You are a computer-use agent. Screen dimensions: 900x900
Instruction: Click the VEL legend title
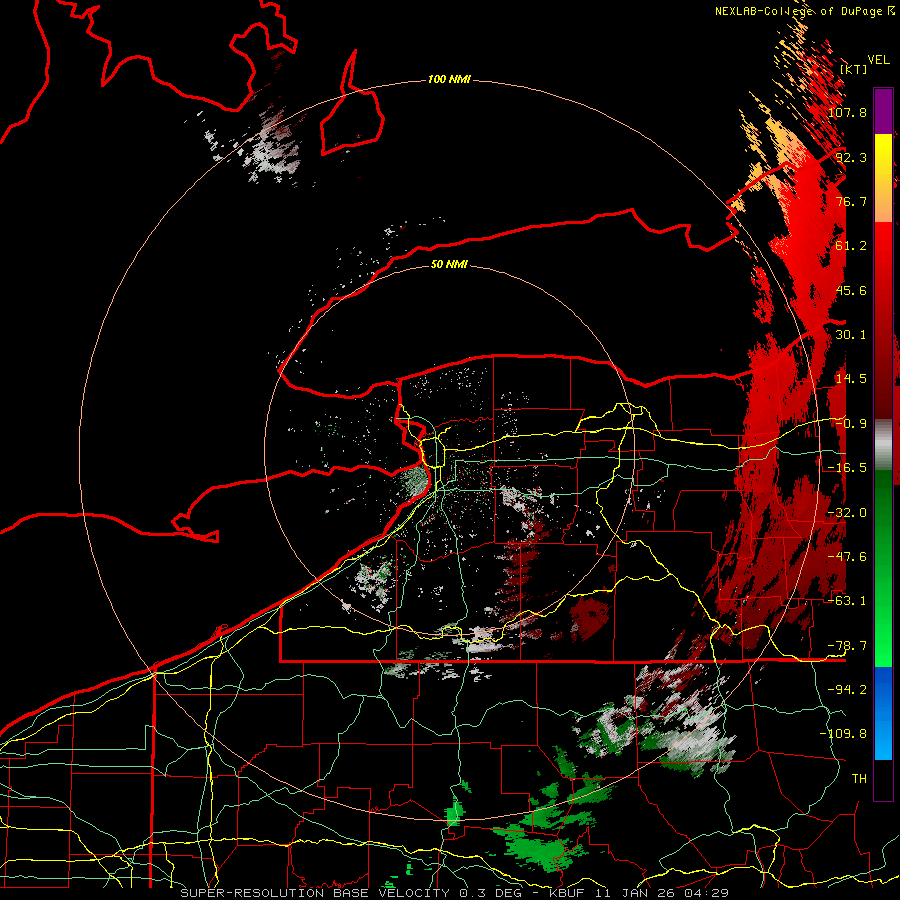(x=878, y=60)
